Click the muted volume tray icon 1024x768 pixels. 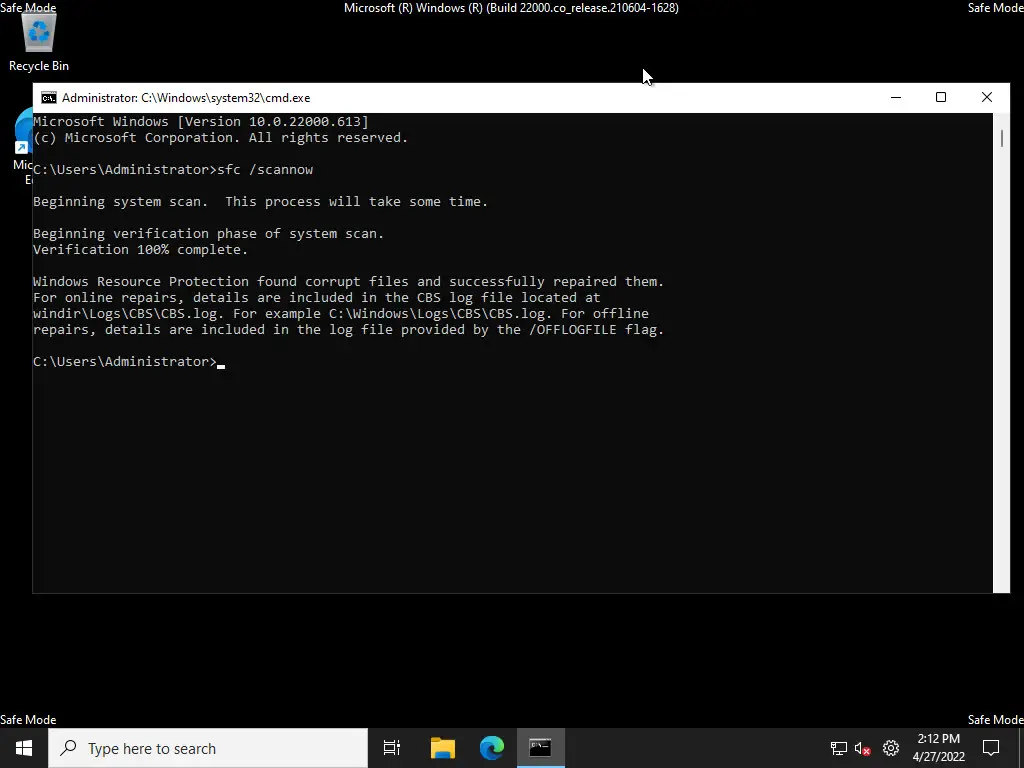click(x=863, y=748)
